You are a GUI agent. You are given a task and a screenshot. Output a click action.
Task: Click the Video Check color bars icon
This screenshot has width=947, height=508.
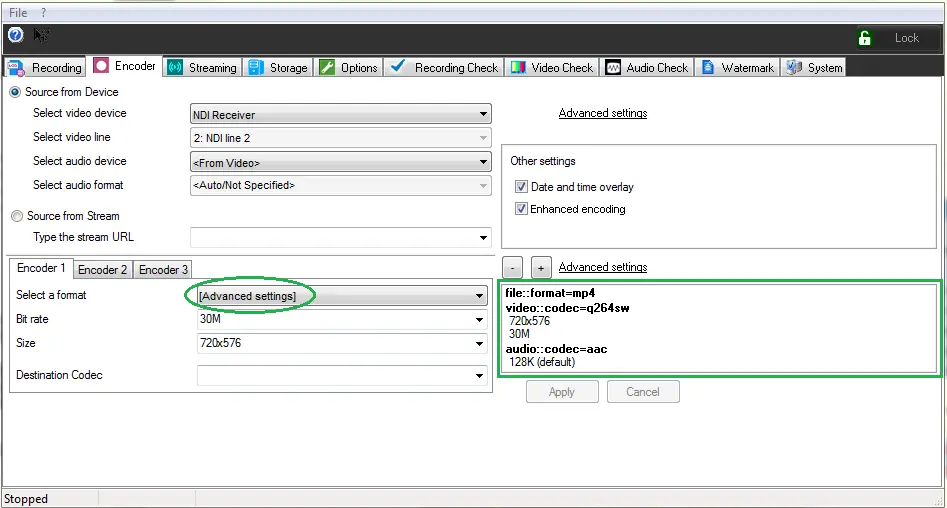coord(518,68)
